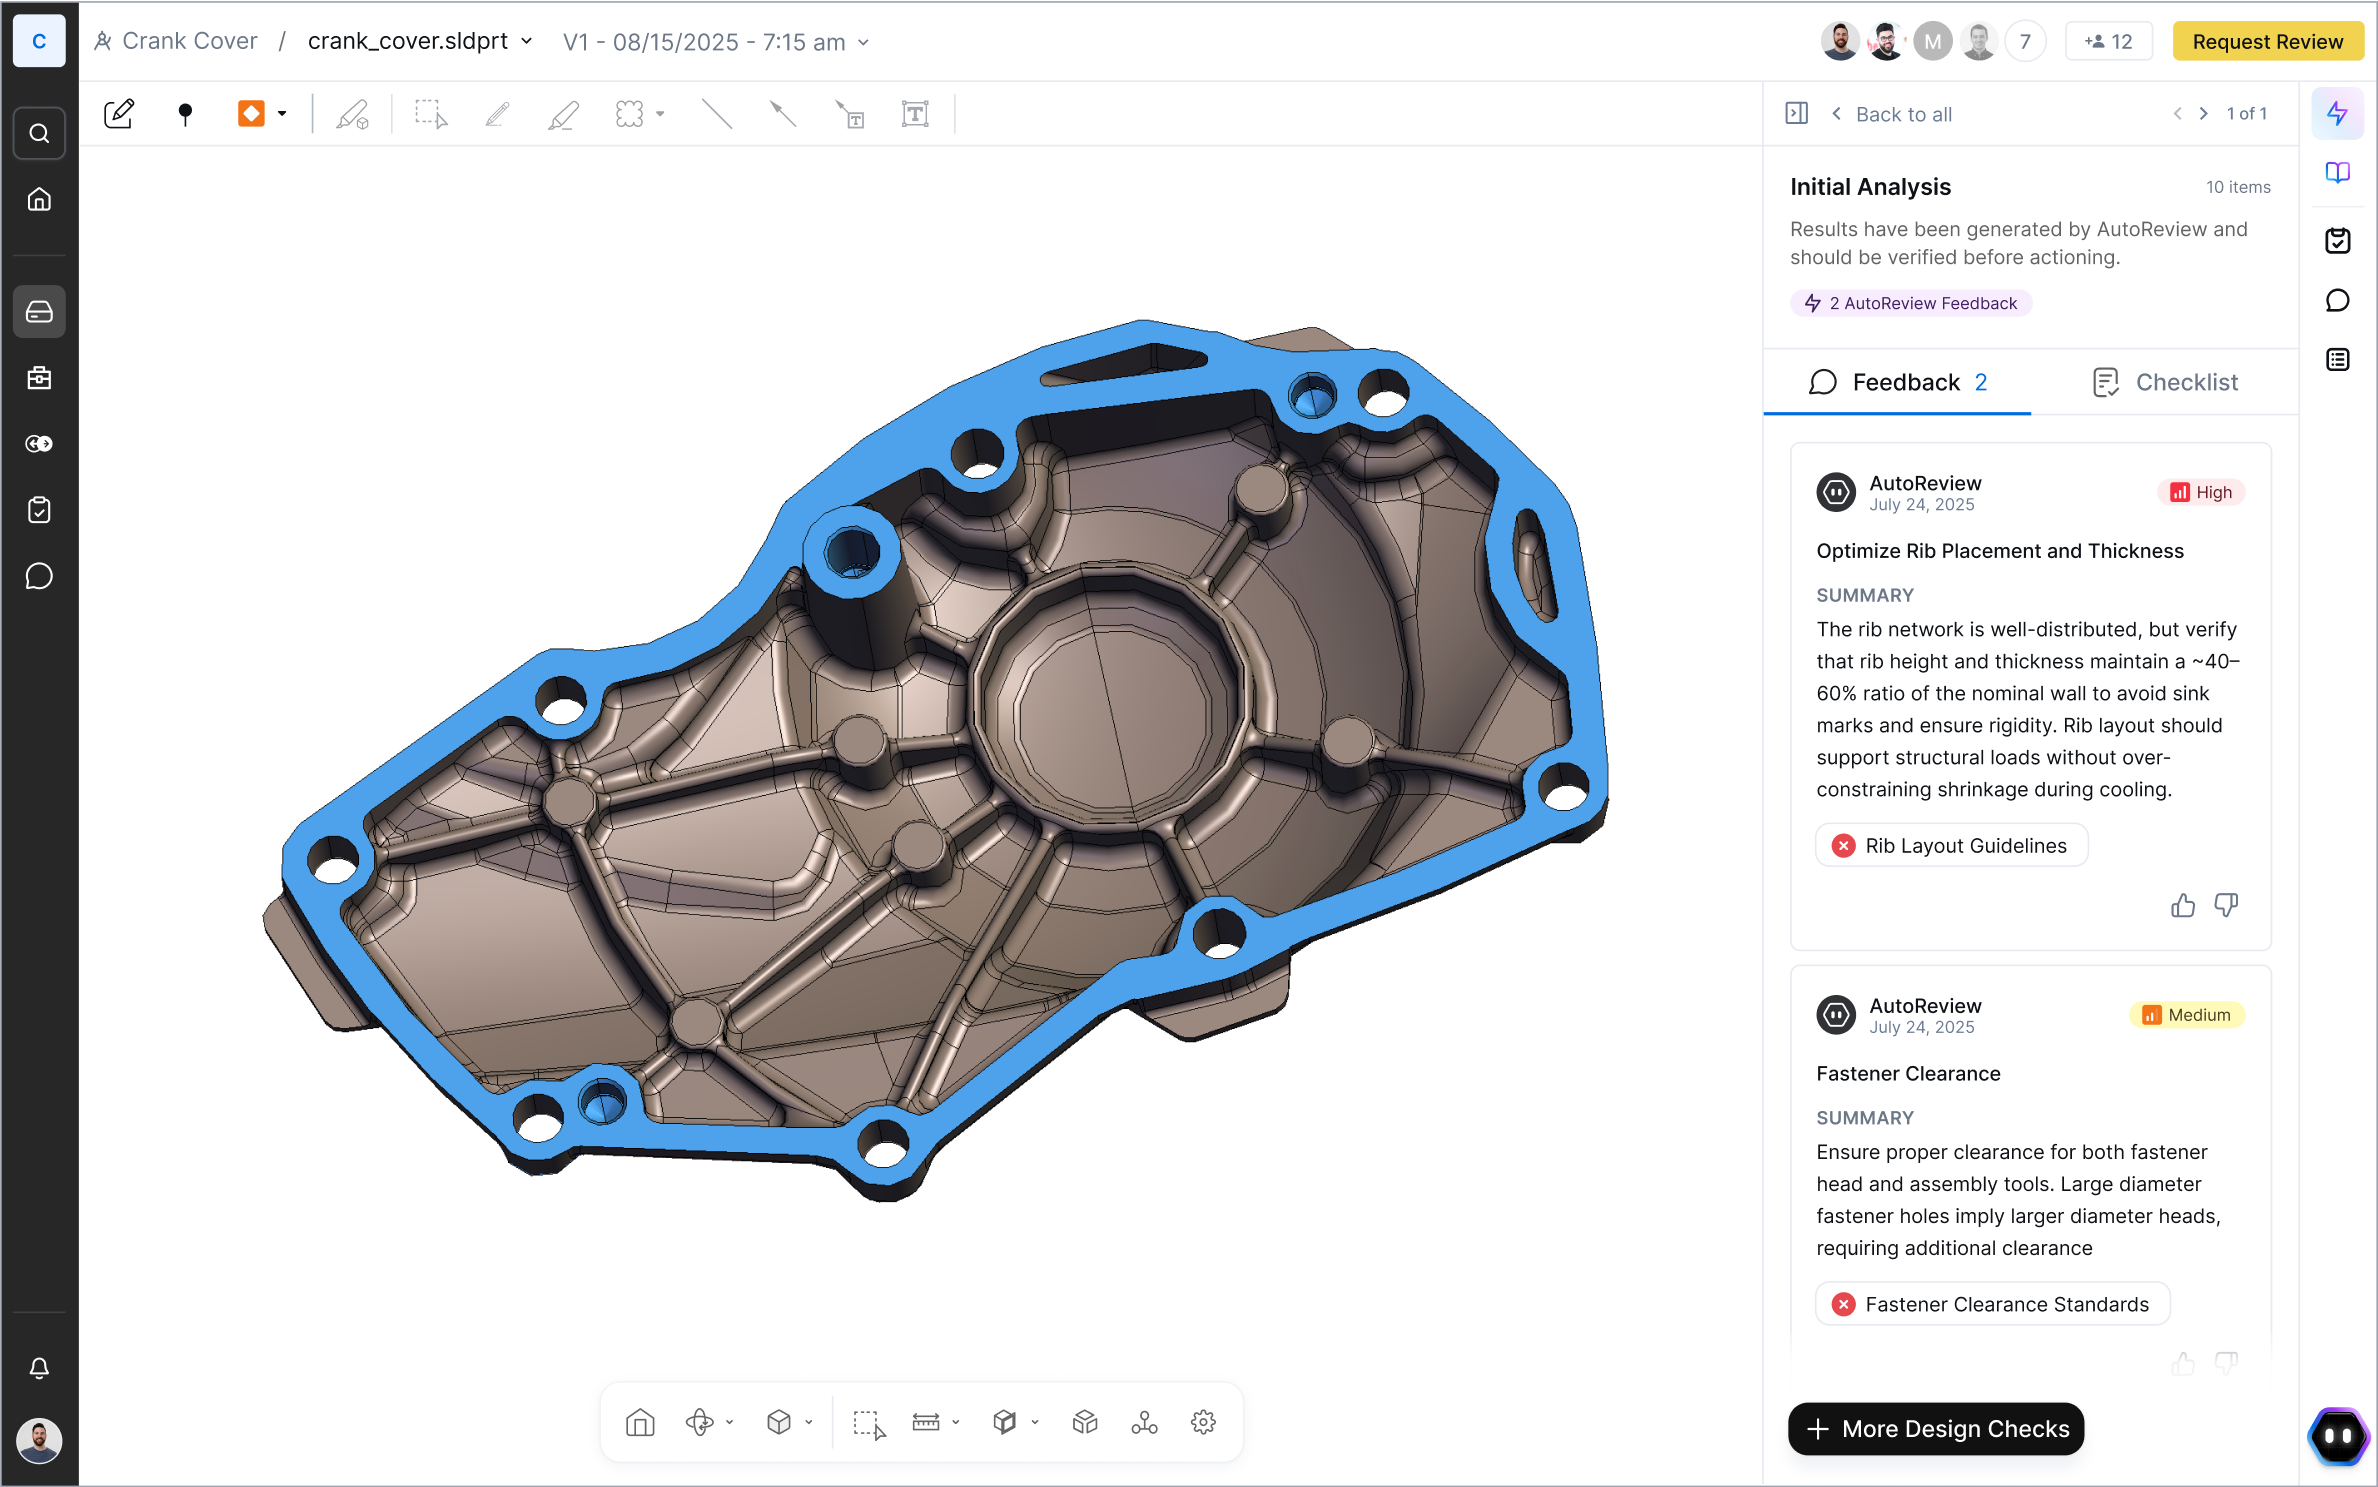Expand the crank_cover.sldprt file dropdown
The image size is (2378, 1487).
pyautogui.click(x=527, y=42)
